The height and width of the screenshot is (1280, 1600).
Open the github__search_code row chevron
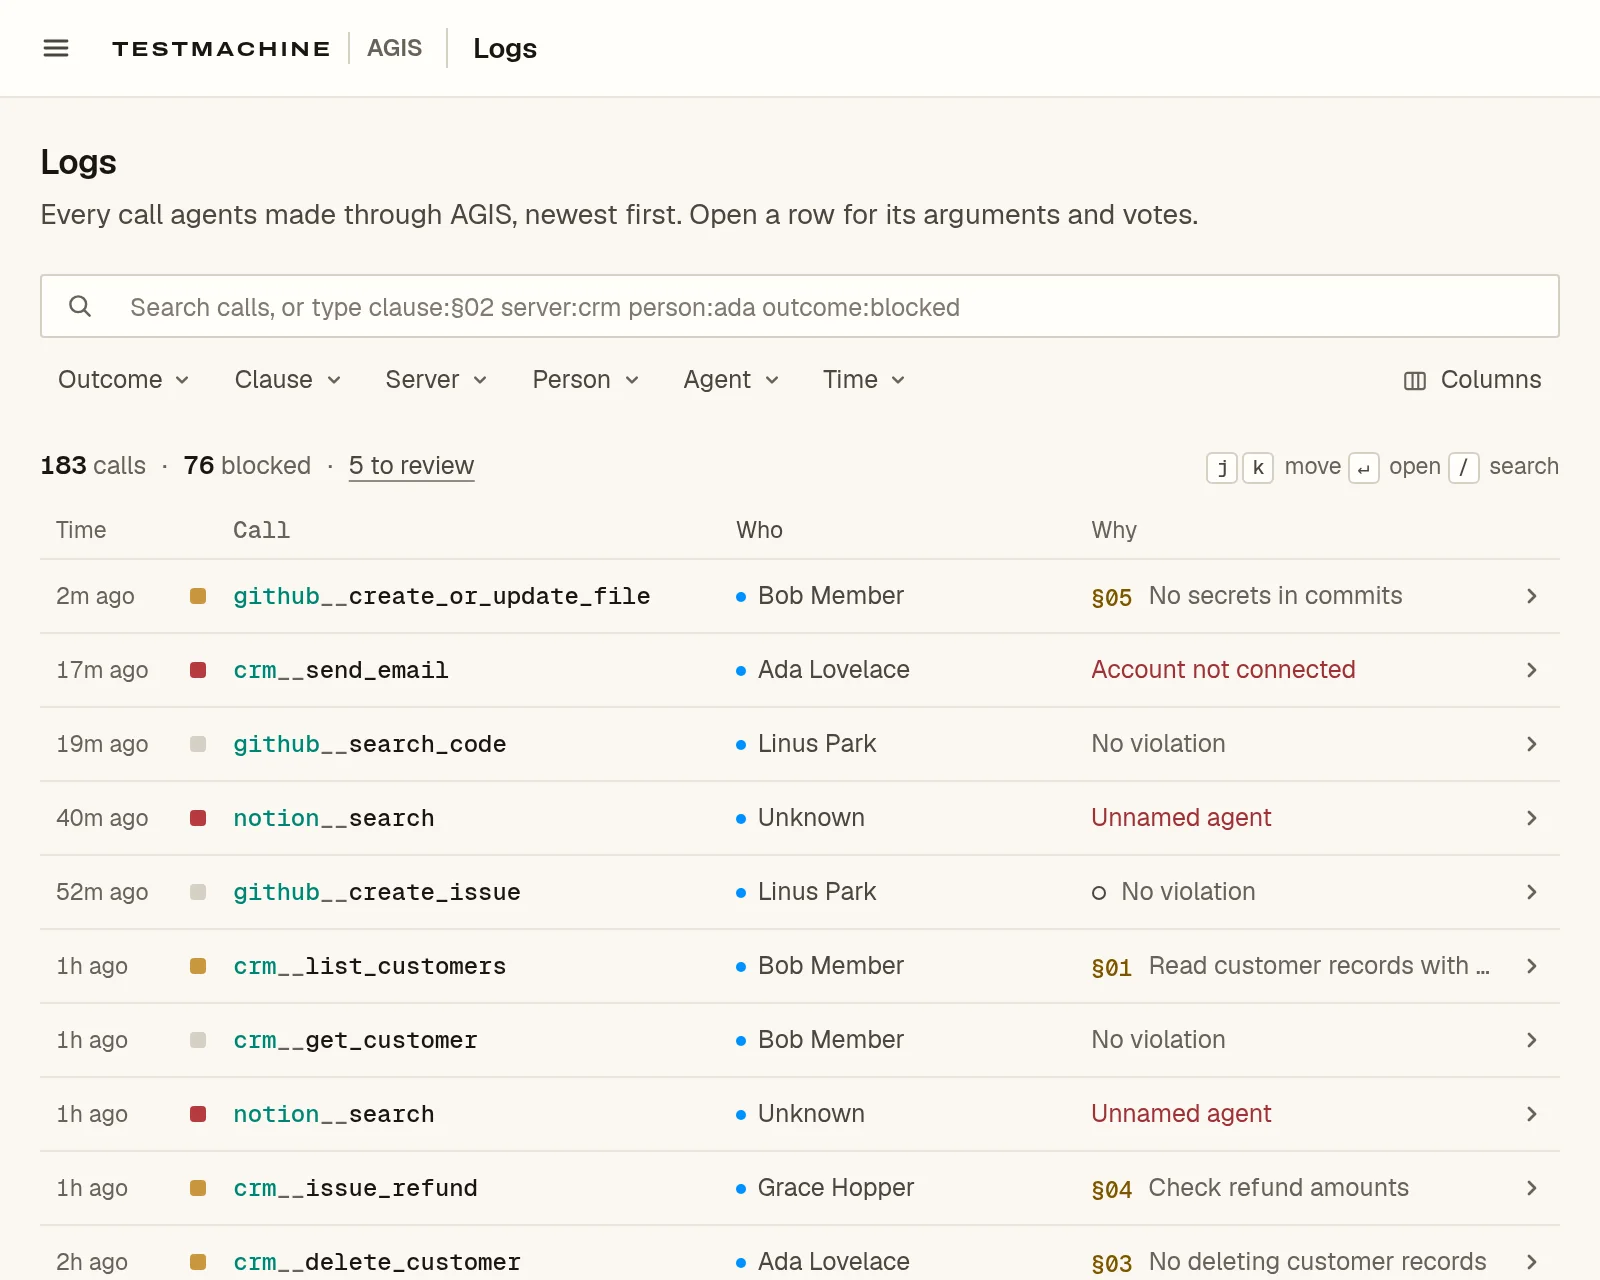pos(1531,744)
